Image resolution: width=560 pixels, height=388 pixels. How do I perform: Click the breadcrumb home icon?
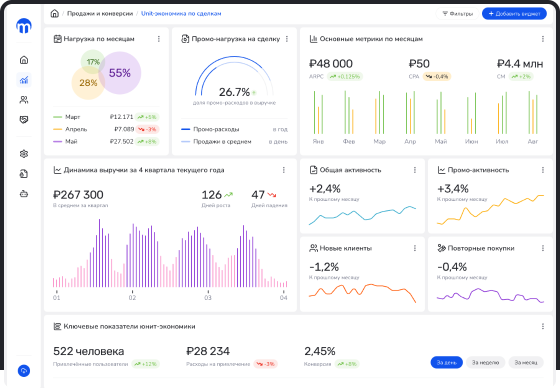(x=54, y=14)
